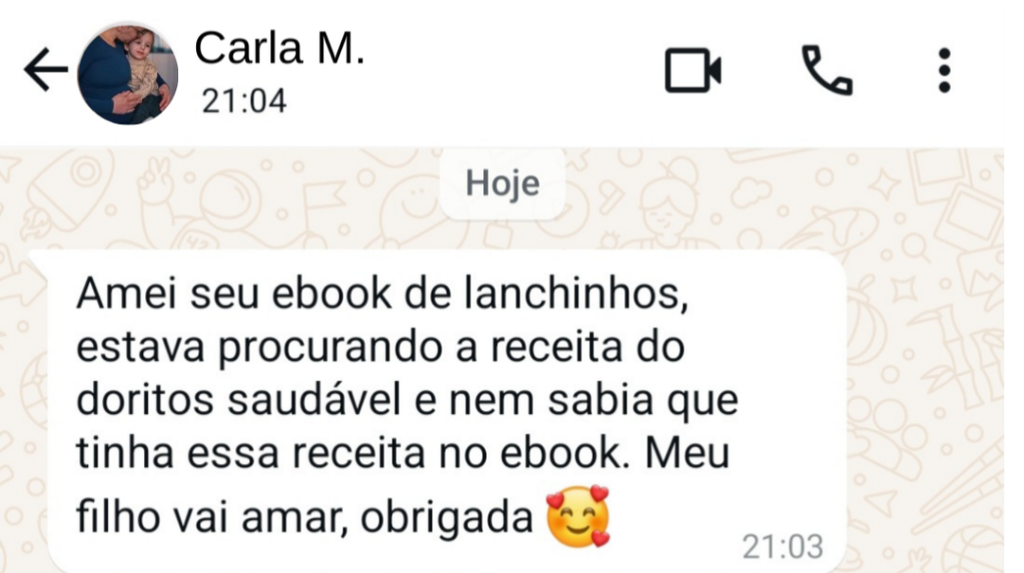Tap the 21:03 message timestamp
Viewport: 1024px width, 573px height.
[x=782, y=546]
